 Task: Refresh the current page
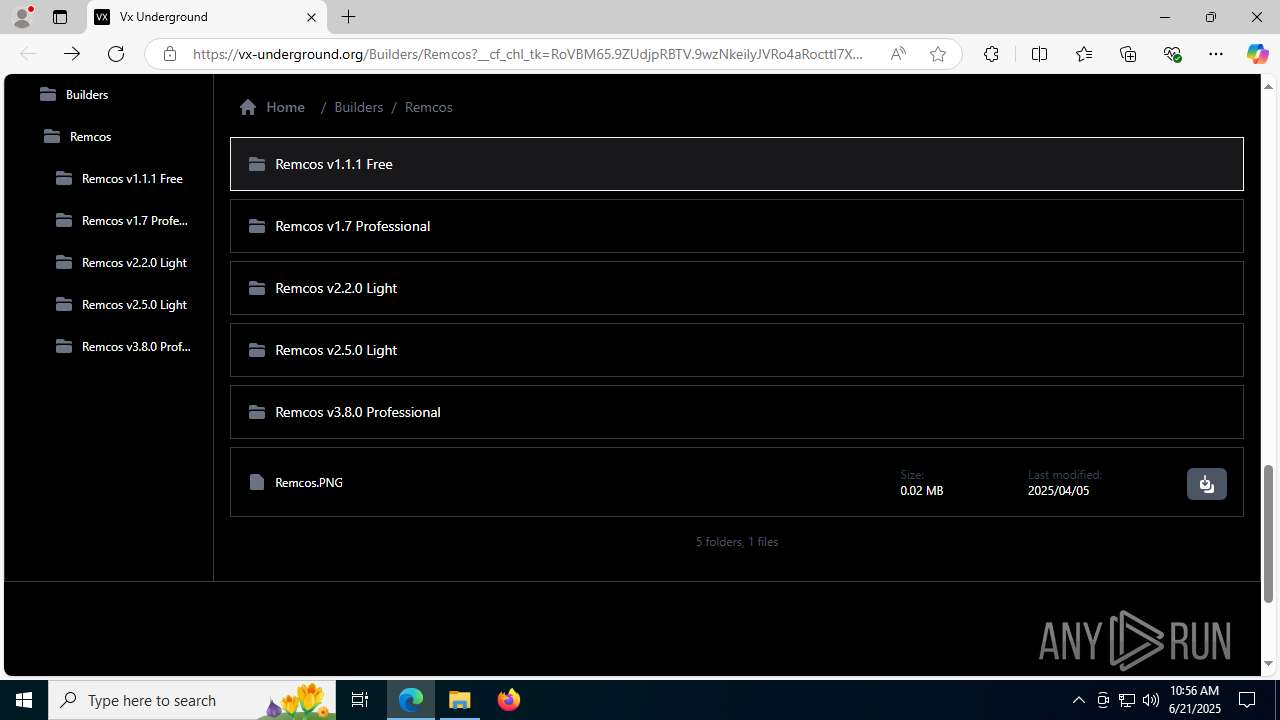[116, 54]
